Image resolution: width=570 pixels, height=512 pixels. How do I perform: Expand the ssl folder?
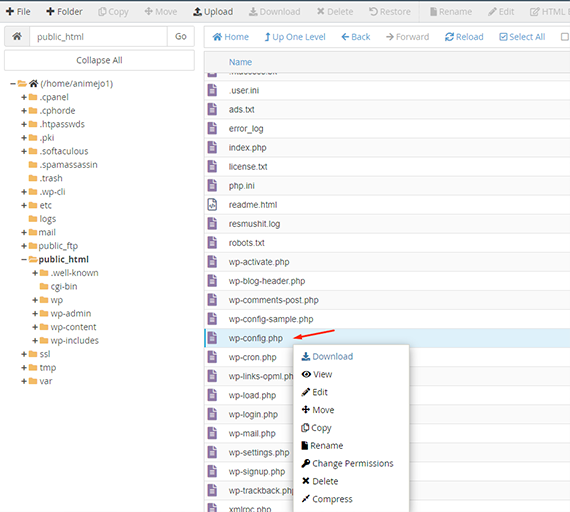click(x=24, y=354)
